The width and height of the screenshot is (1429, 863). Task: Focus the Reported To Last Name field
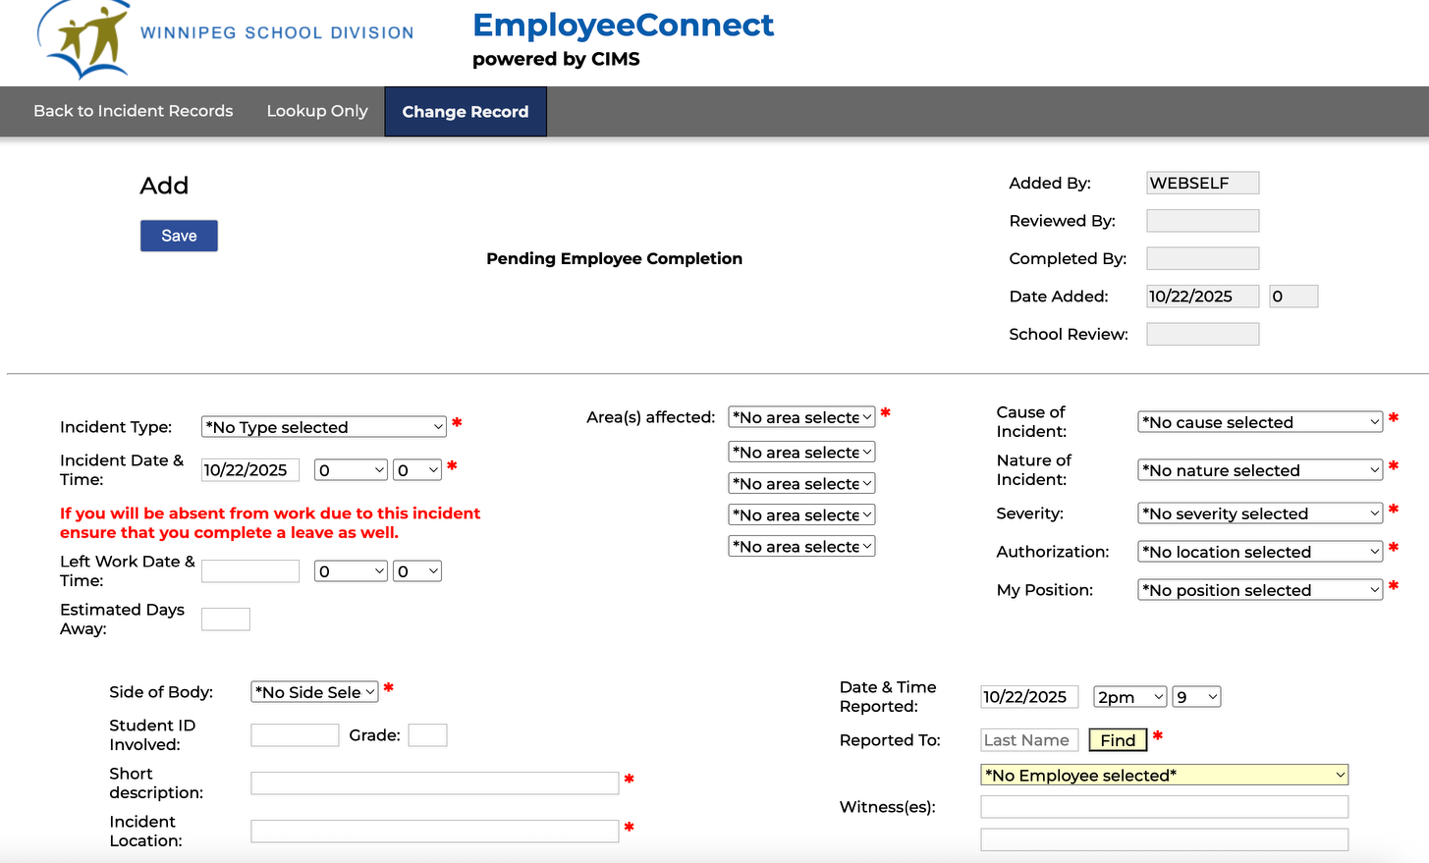pyautogui.click(x=1029, y=740)
